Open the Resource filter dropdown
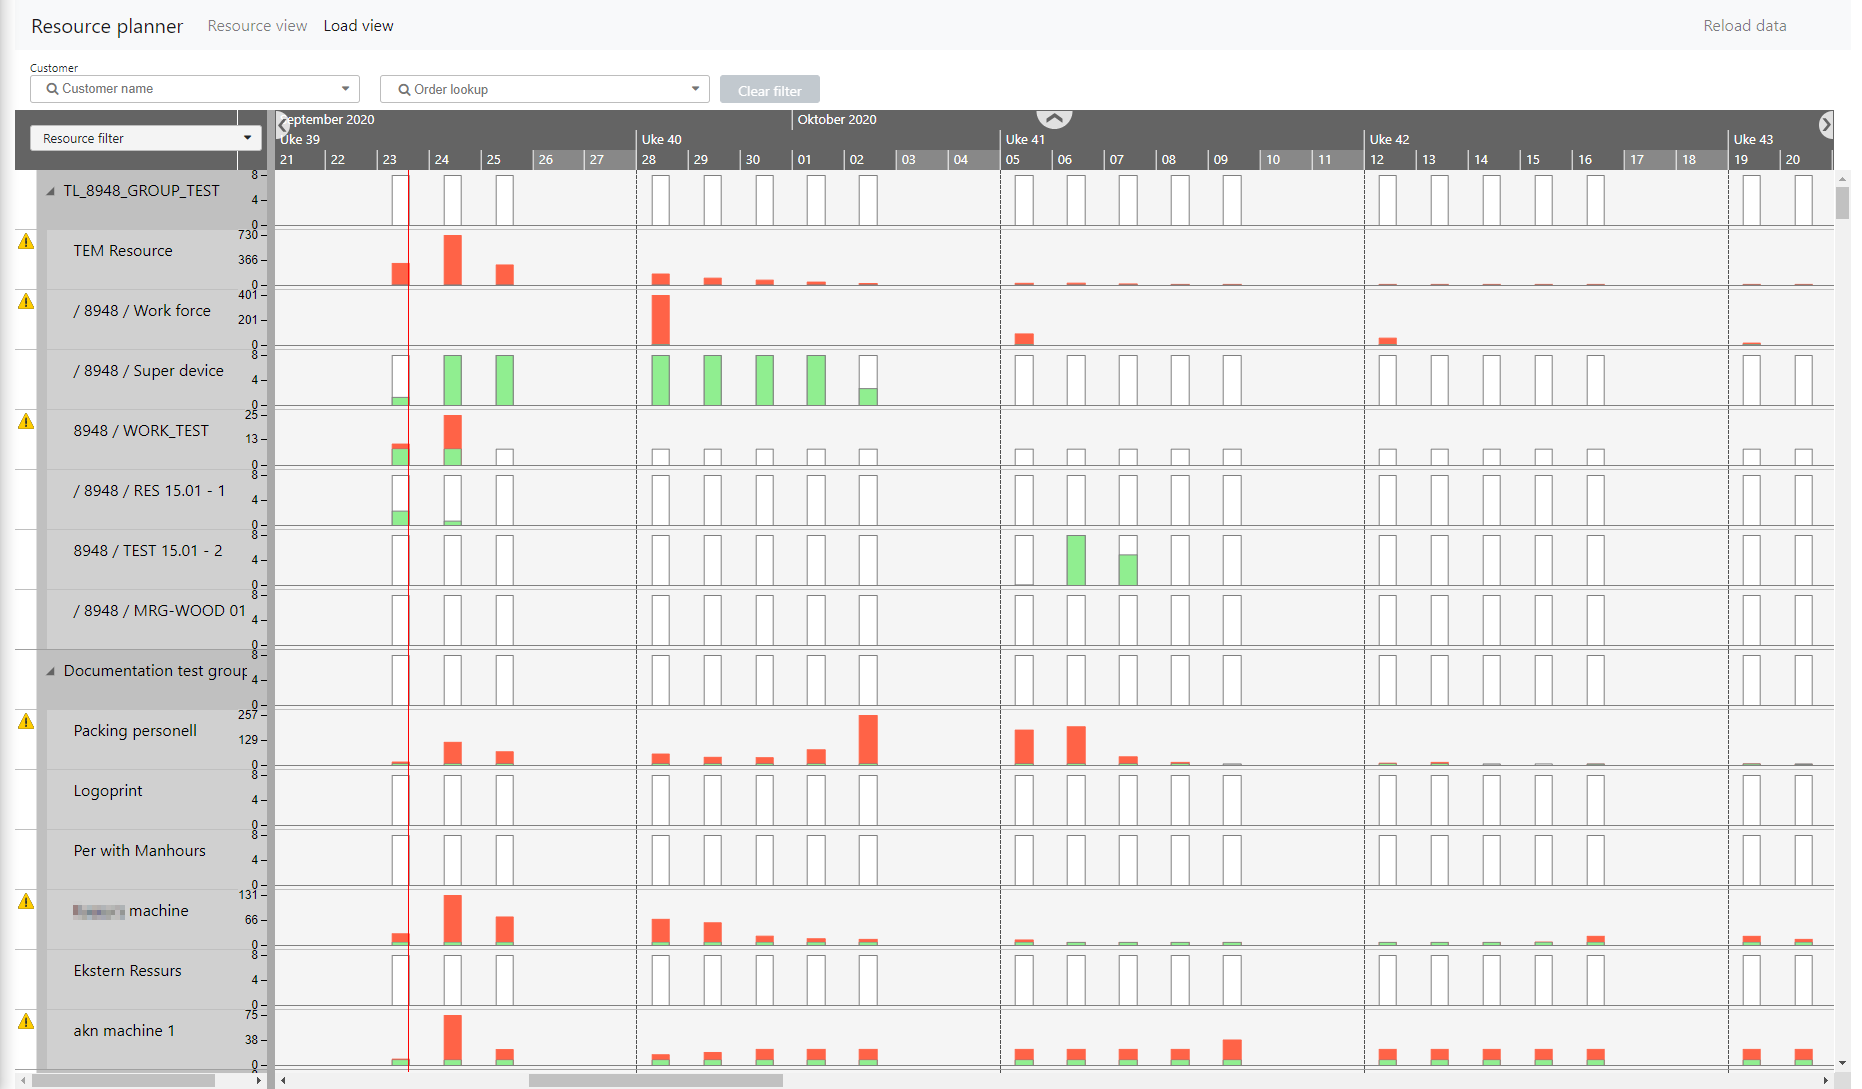1862x1089 pixels. [146, 138]
